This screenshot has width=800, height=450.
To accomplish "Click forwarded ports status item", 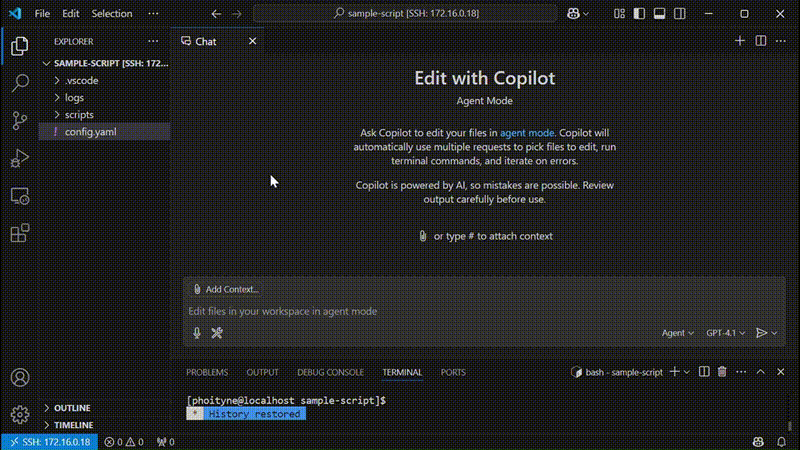I will point(166,442).
